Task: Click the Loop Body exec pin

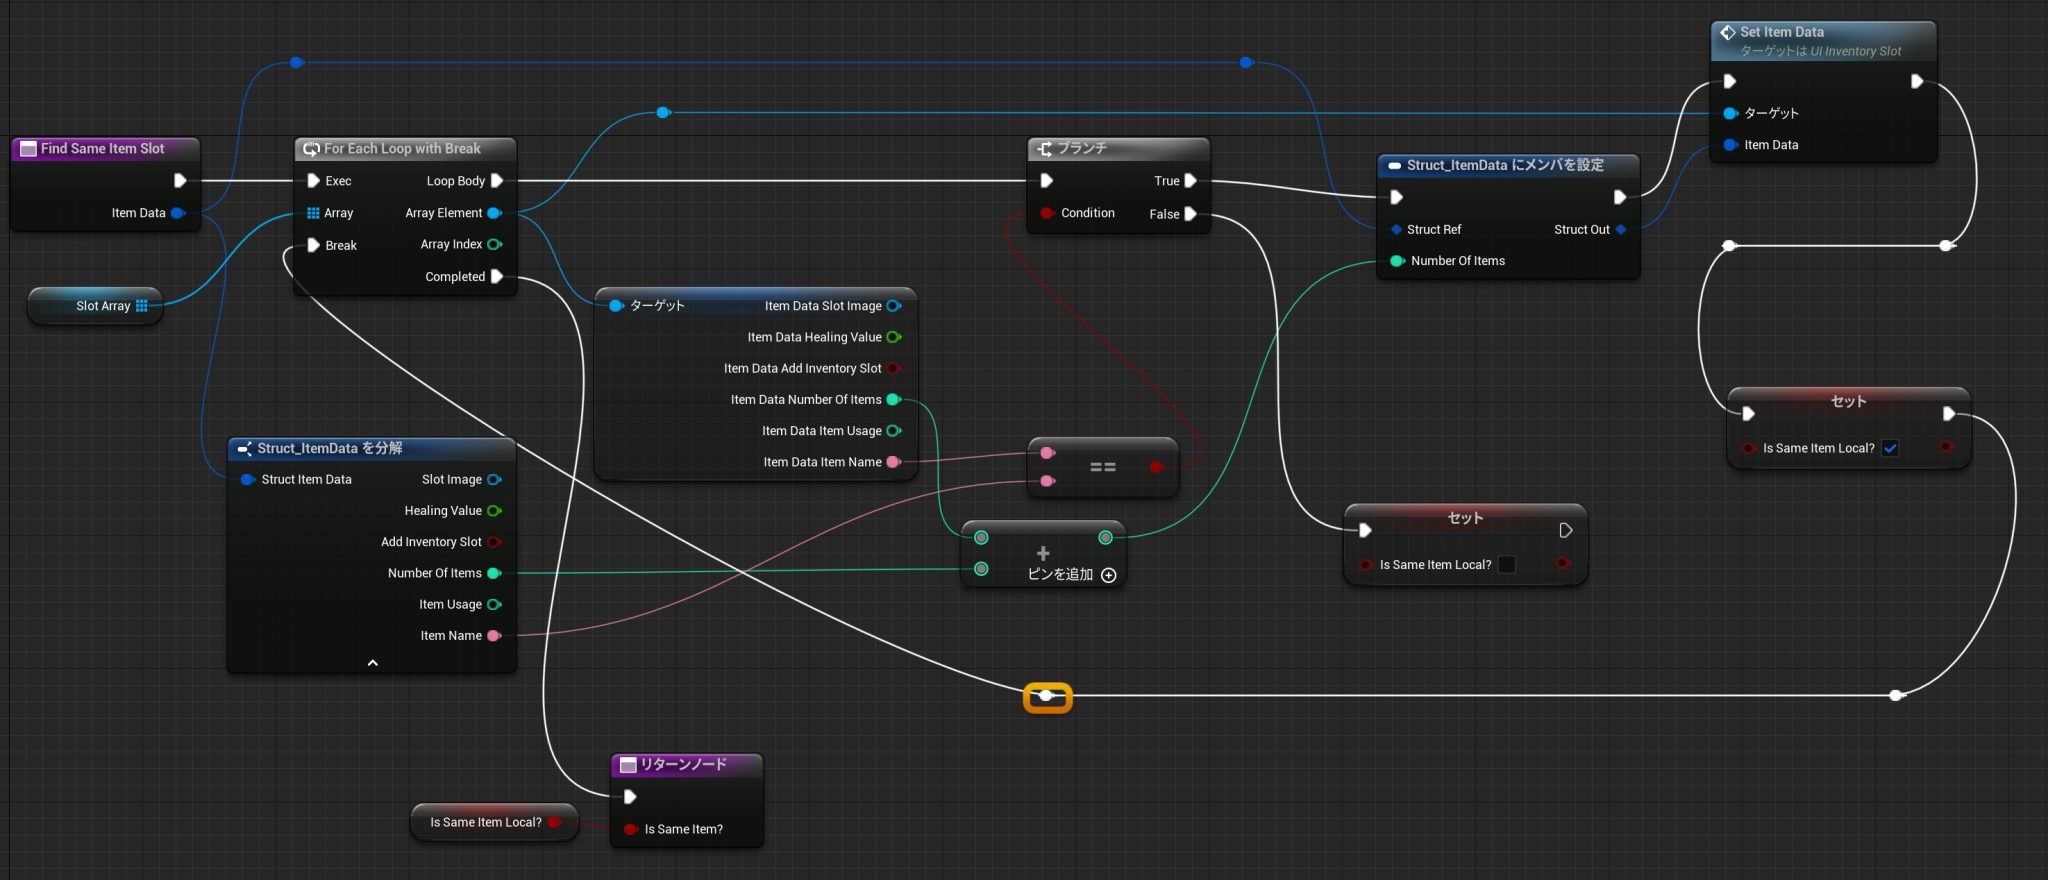Action: pyautogui.click(x=496, y=181)
